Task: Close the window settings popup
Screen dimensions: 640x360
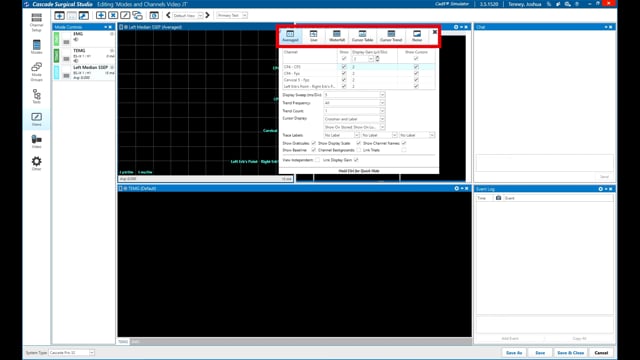Action: point(435,32)
